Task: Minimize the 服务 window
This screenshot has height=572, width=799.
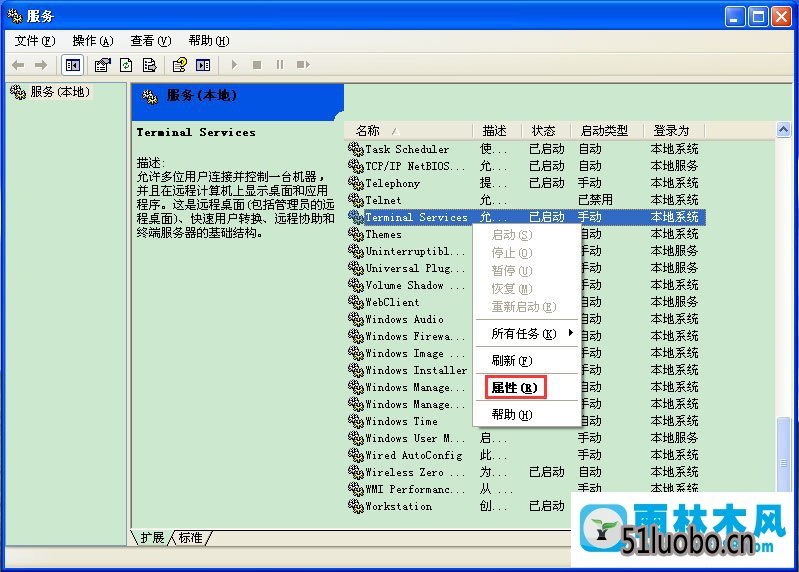Action: (x=735, y=17)
